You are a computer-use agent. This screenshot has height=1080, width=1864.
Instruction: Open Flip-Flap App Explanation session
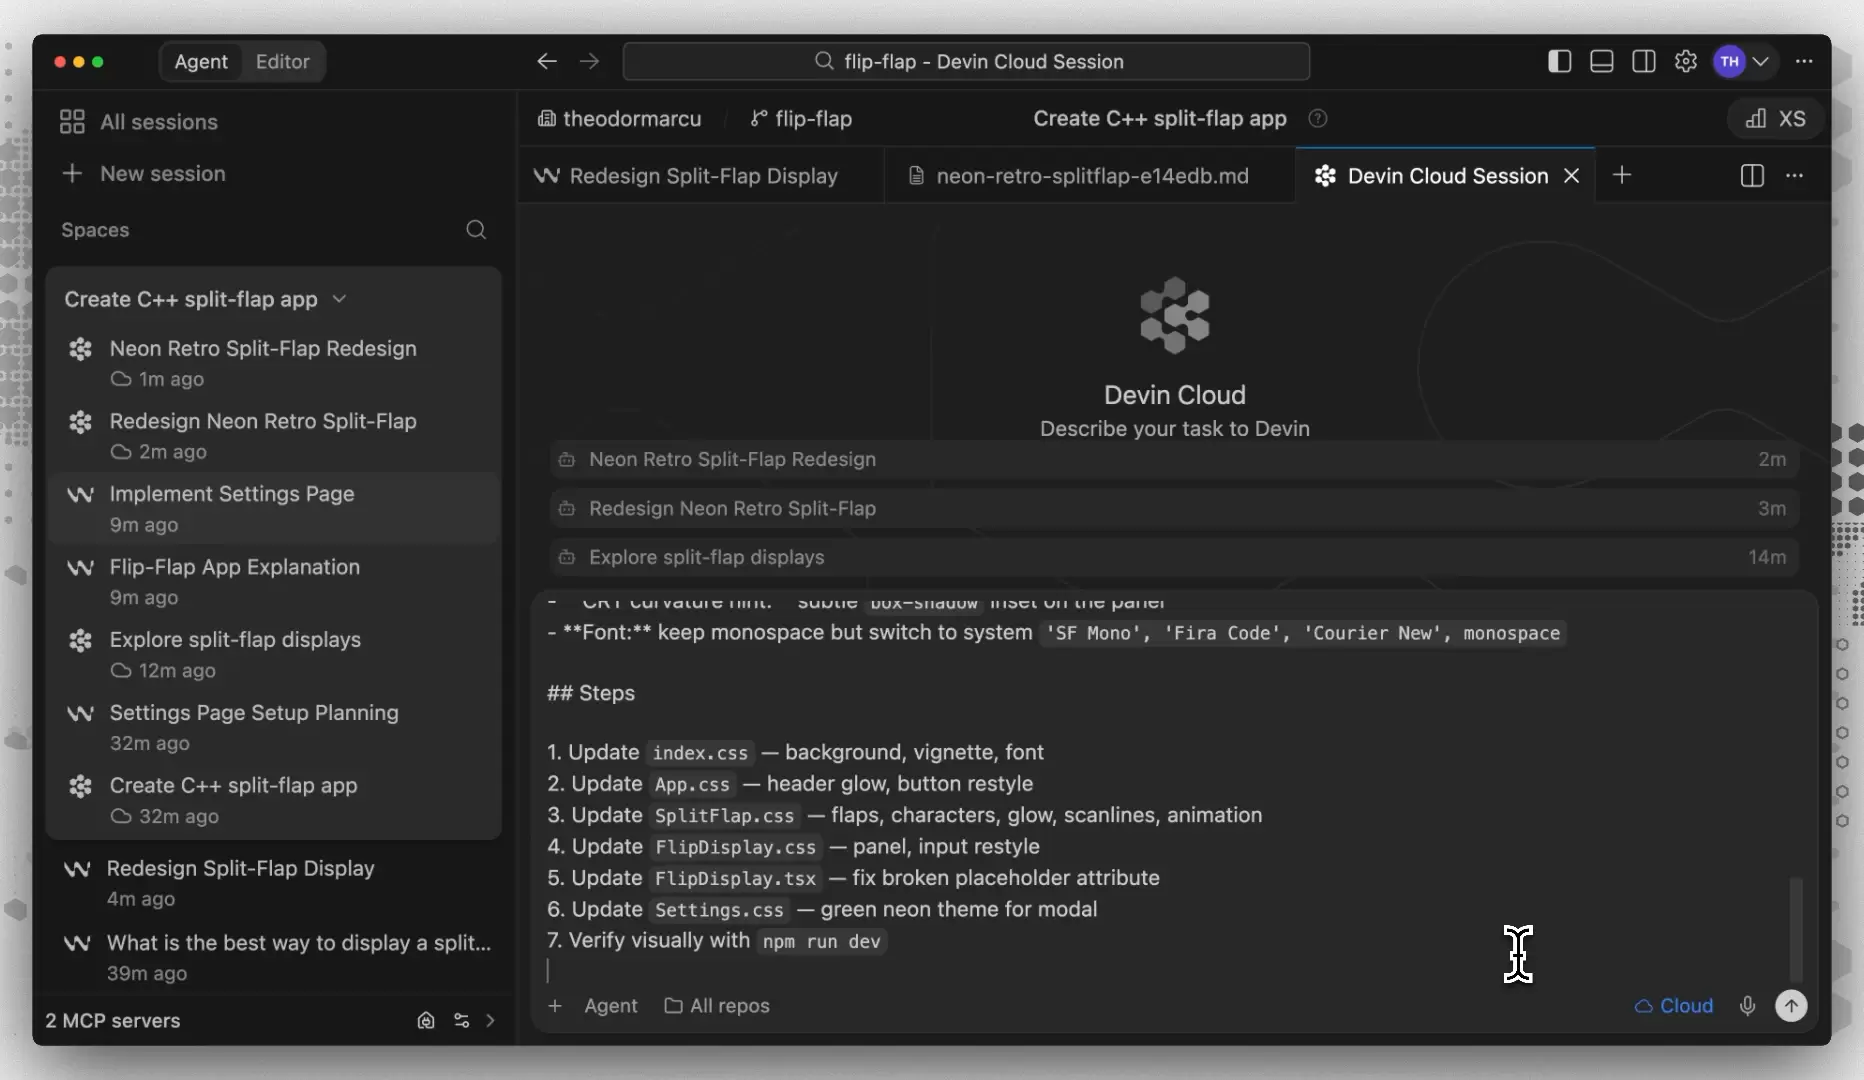pyautogui.click(x=274, y=581)
